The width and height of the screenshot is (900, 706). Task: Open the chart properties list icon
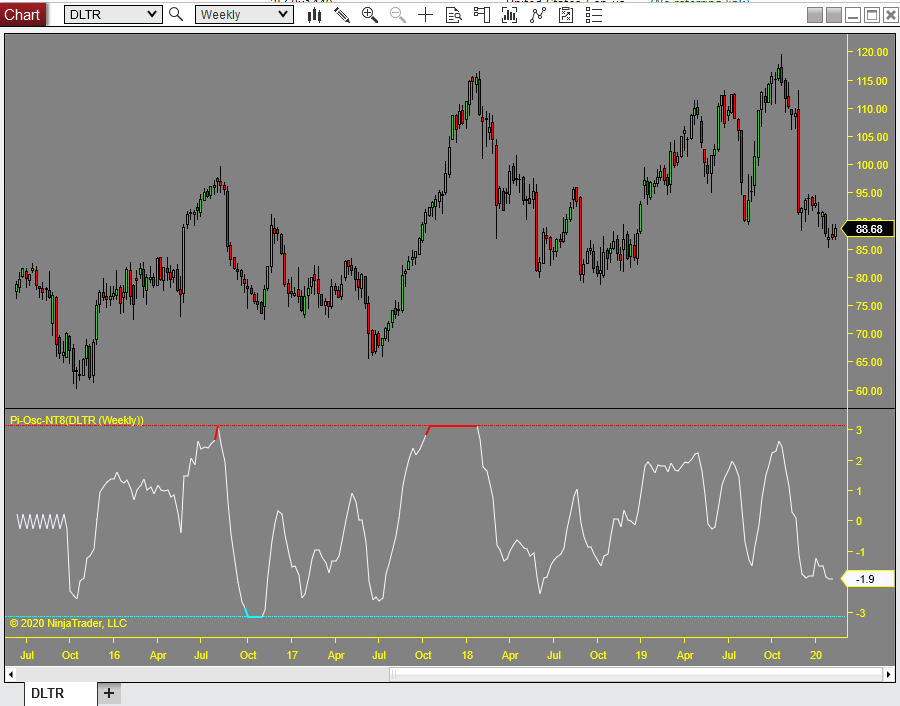click(567, 14)
